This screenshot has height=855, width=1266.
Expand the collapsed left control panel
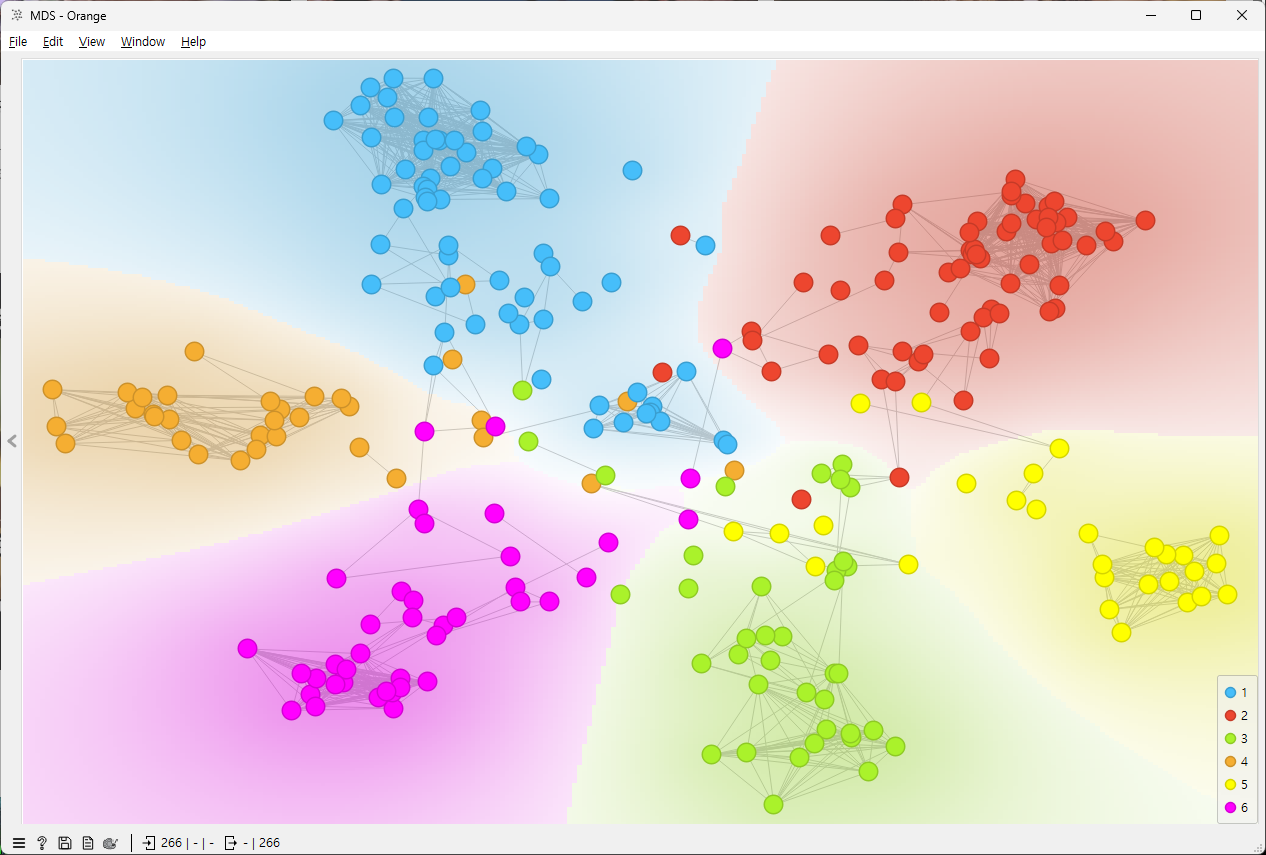tap(12, 441)
